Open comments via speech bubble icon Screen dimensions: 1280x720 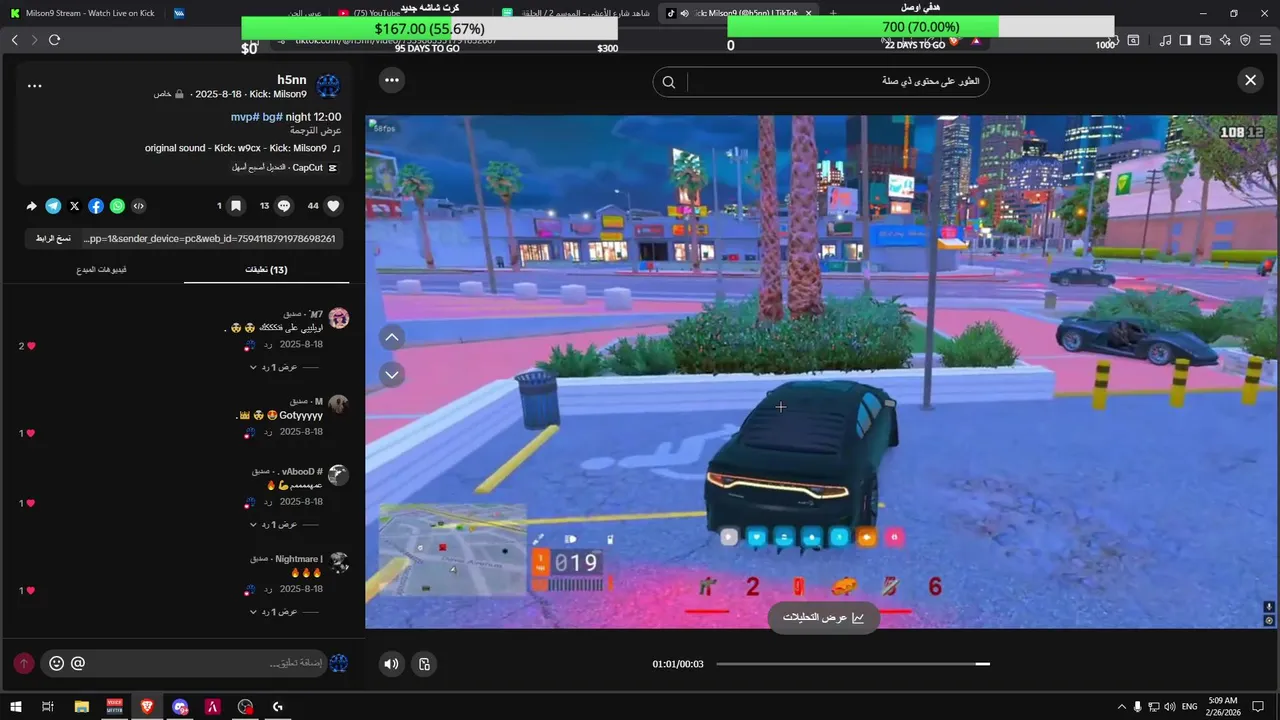[284, 206]
